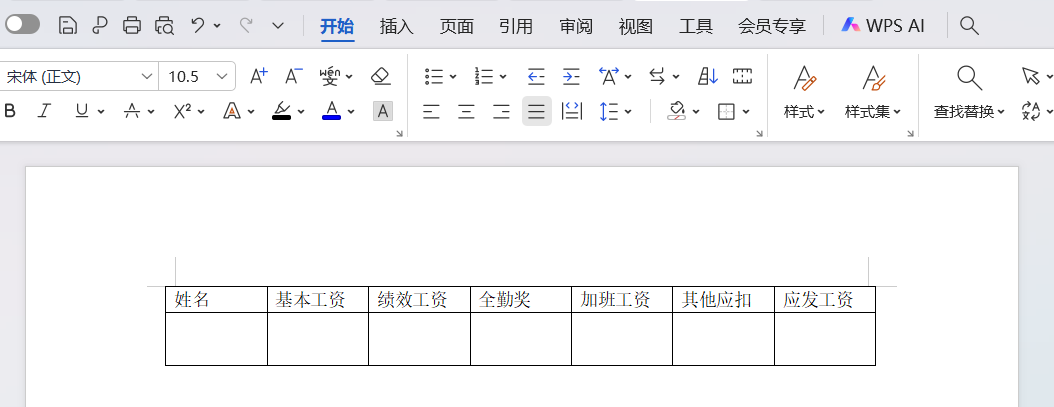Click the numbered list icon
Viewport: 1054px width, 407px height.
click(x=484, y=76)
